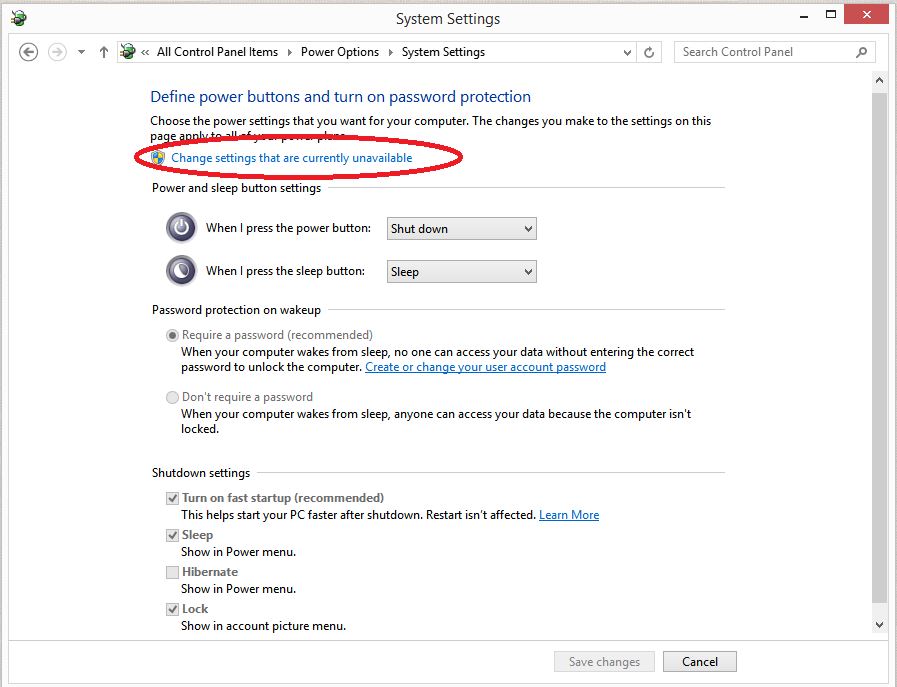Select Don't require a password option
897x687 pixels.
(172, 397)
